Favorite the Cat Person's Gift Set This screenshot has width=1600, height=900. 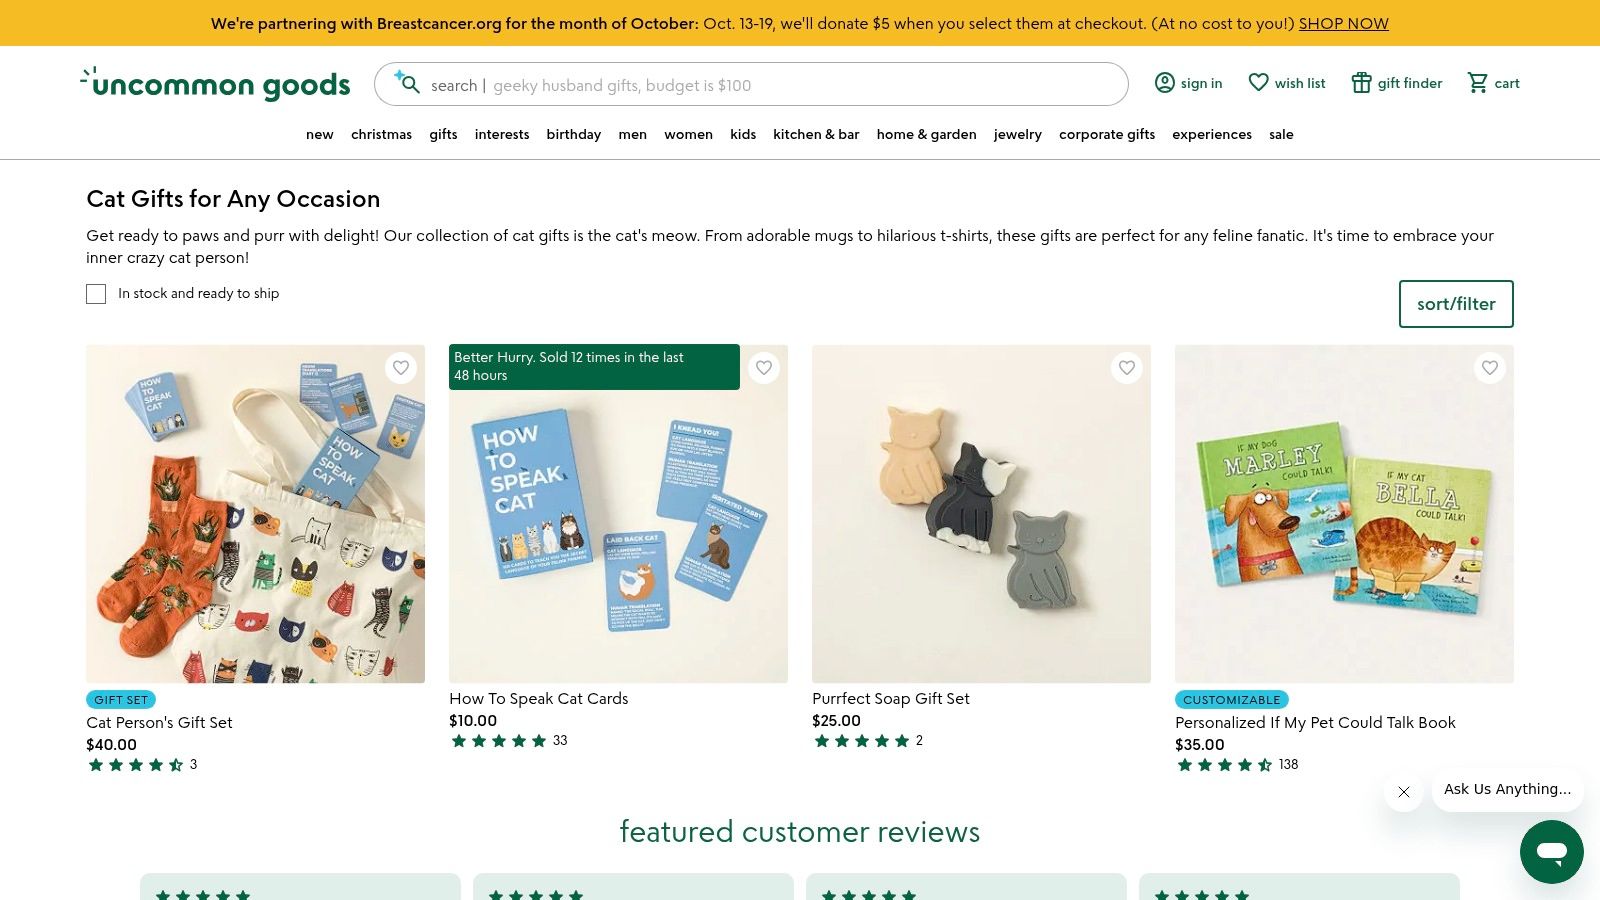coord(401,368)
